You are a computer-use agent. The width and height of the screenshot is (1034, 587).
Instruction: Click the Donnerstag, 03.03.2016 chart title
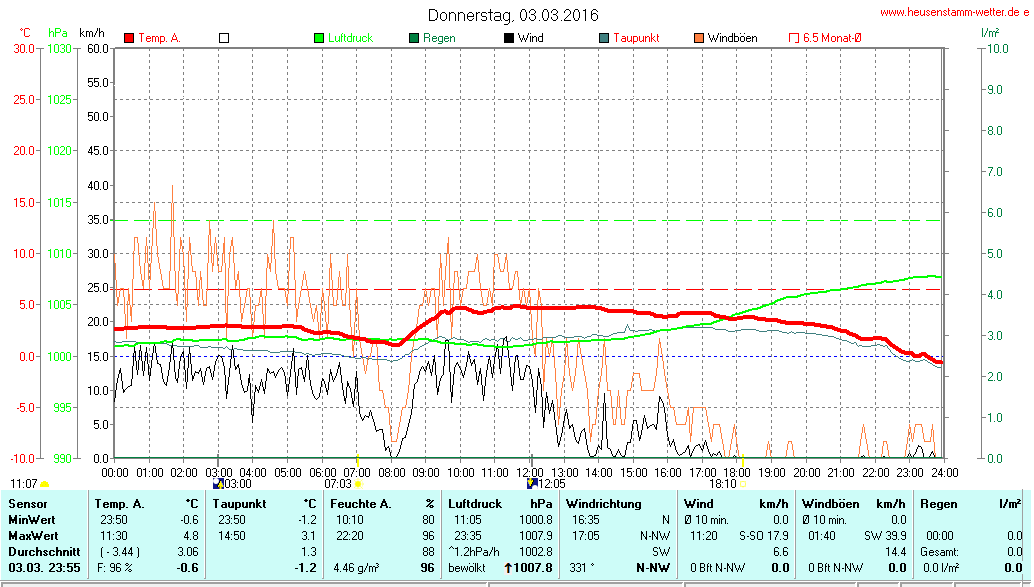click(x=513, y=15)
